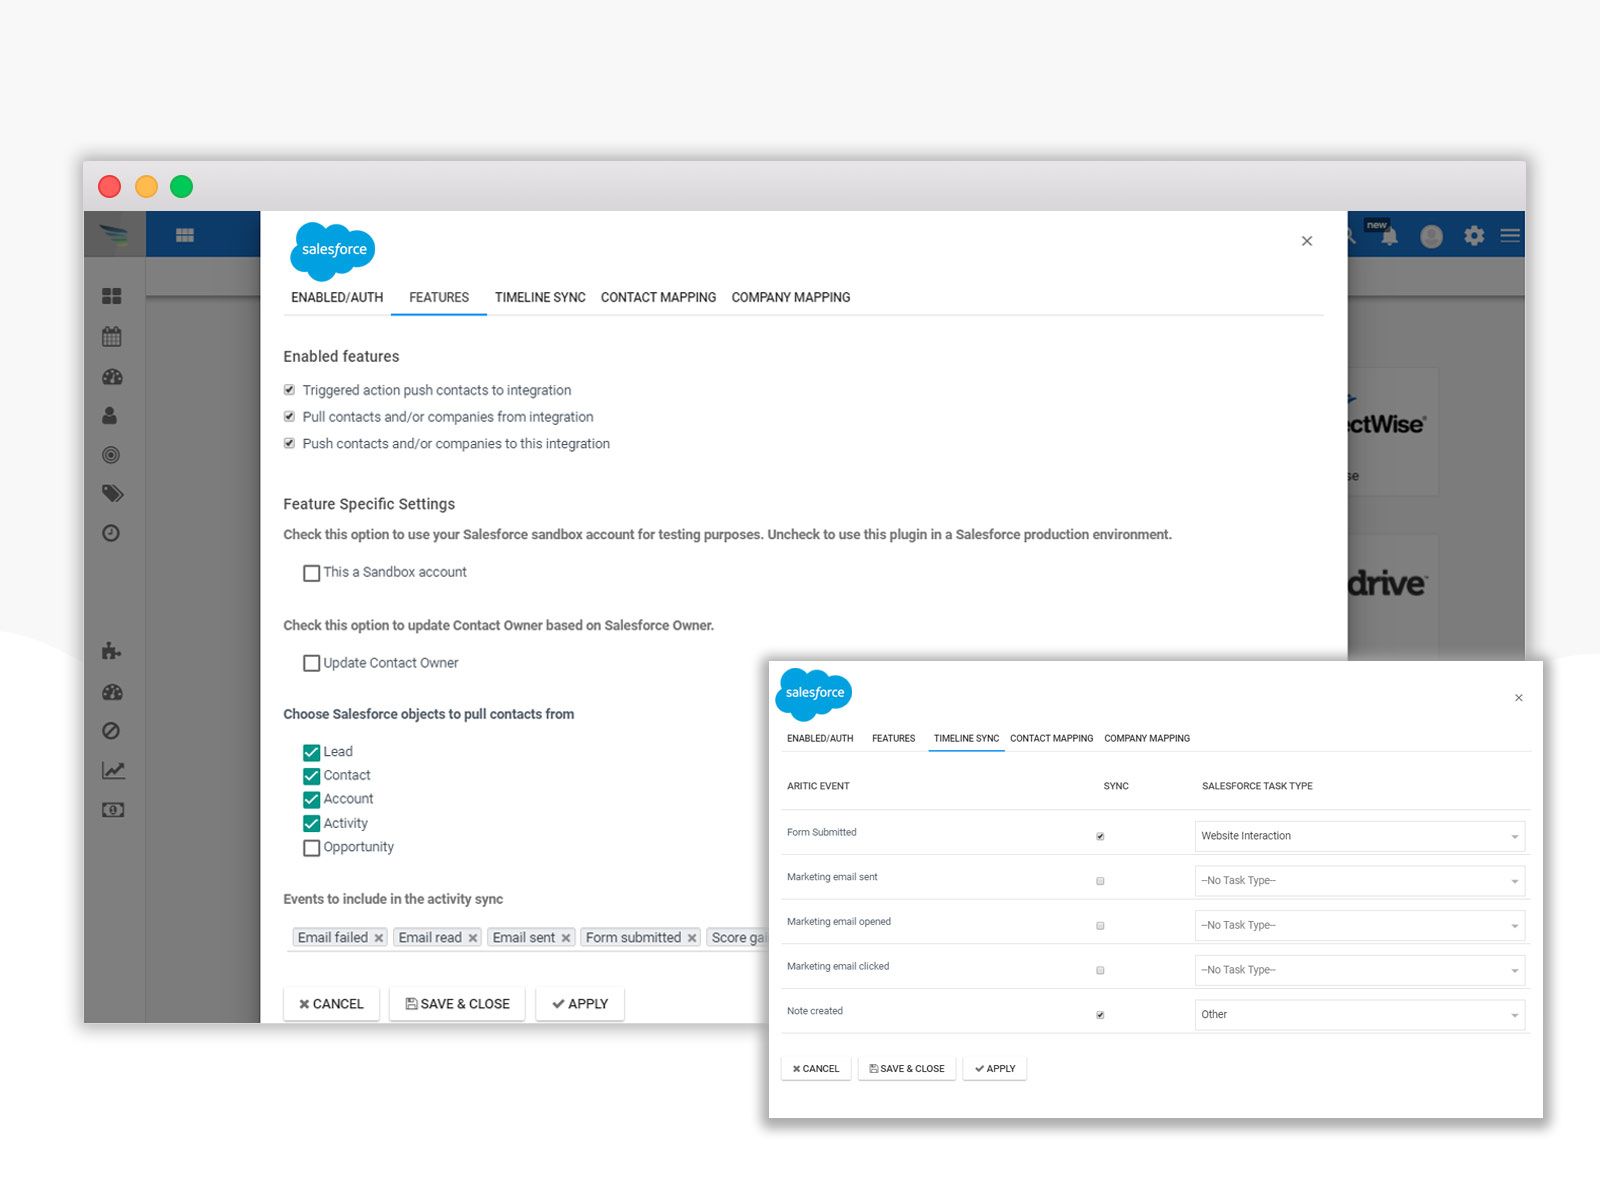
Task: Click SAVE & CLOSE in the small dialog
Action: pyautogui.click(x=907, y=1069)
